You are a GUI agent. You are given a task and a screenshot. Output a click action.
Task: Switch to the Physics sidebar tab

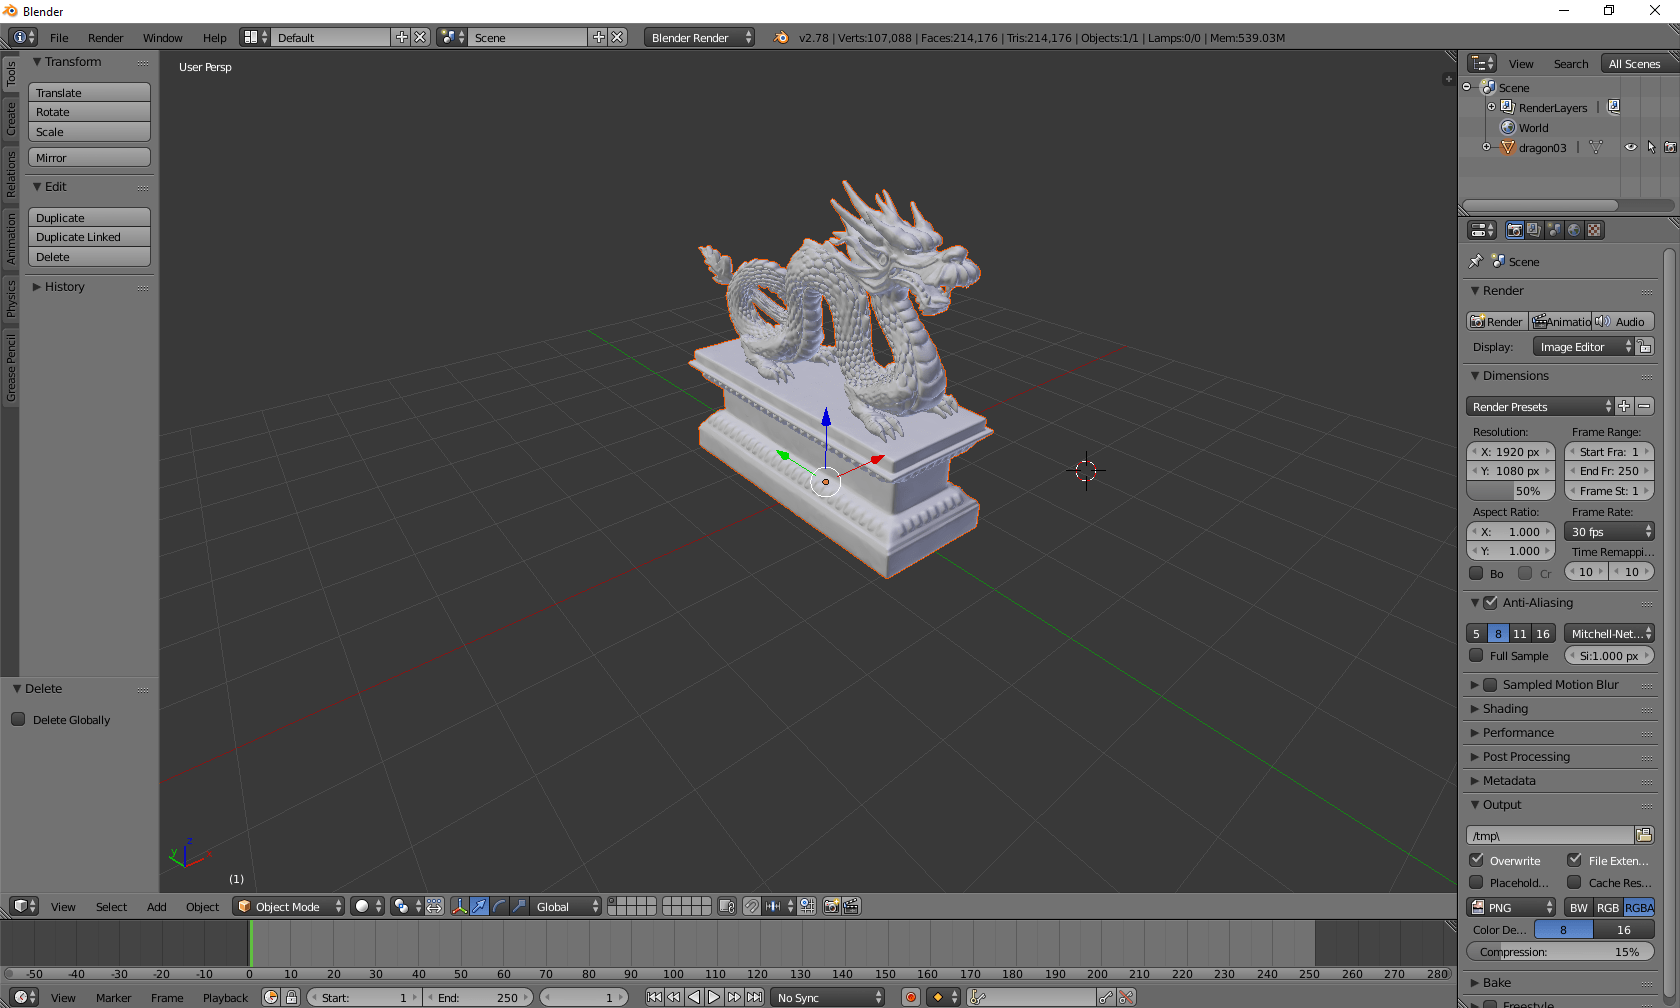coord(11,298)
